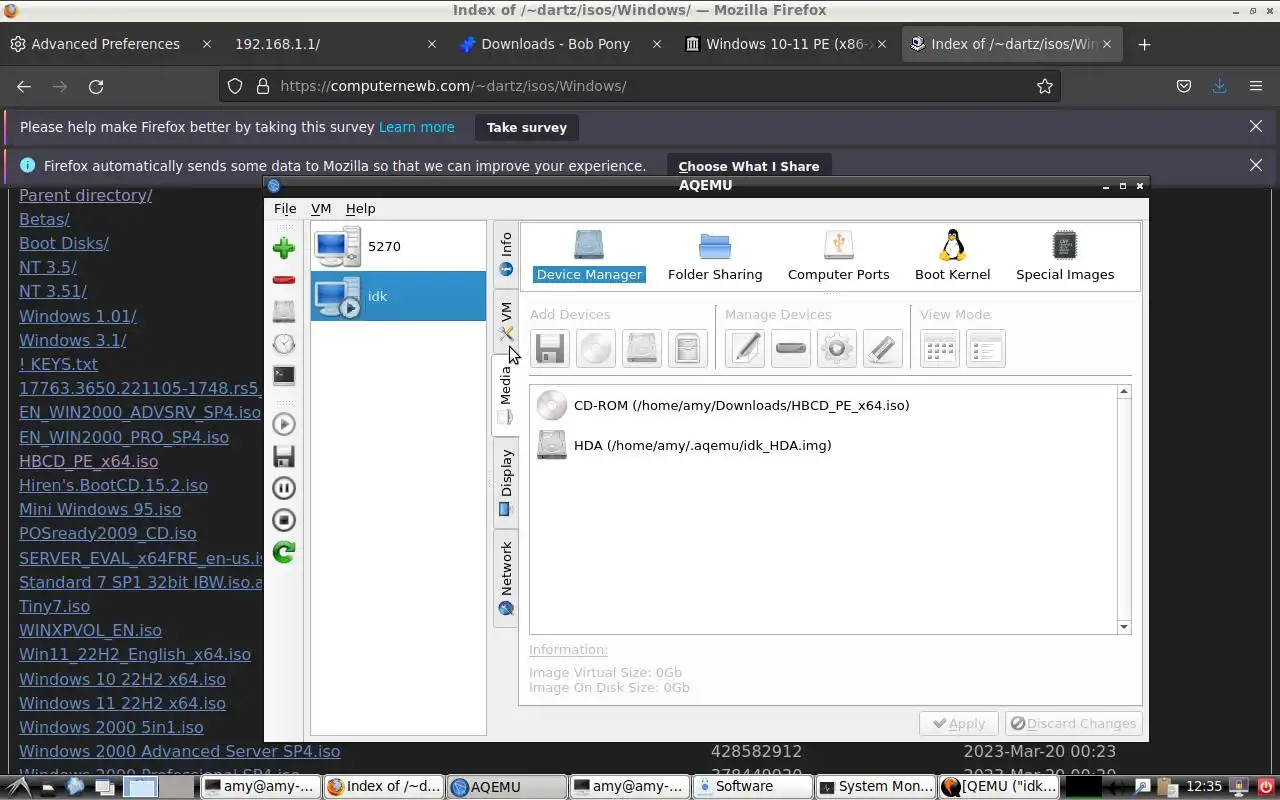
Task: Click the green reset arrow icon
Action: pyautogui.click(x=284, y=552)
